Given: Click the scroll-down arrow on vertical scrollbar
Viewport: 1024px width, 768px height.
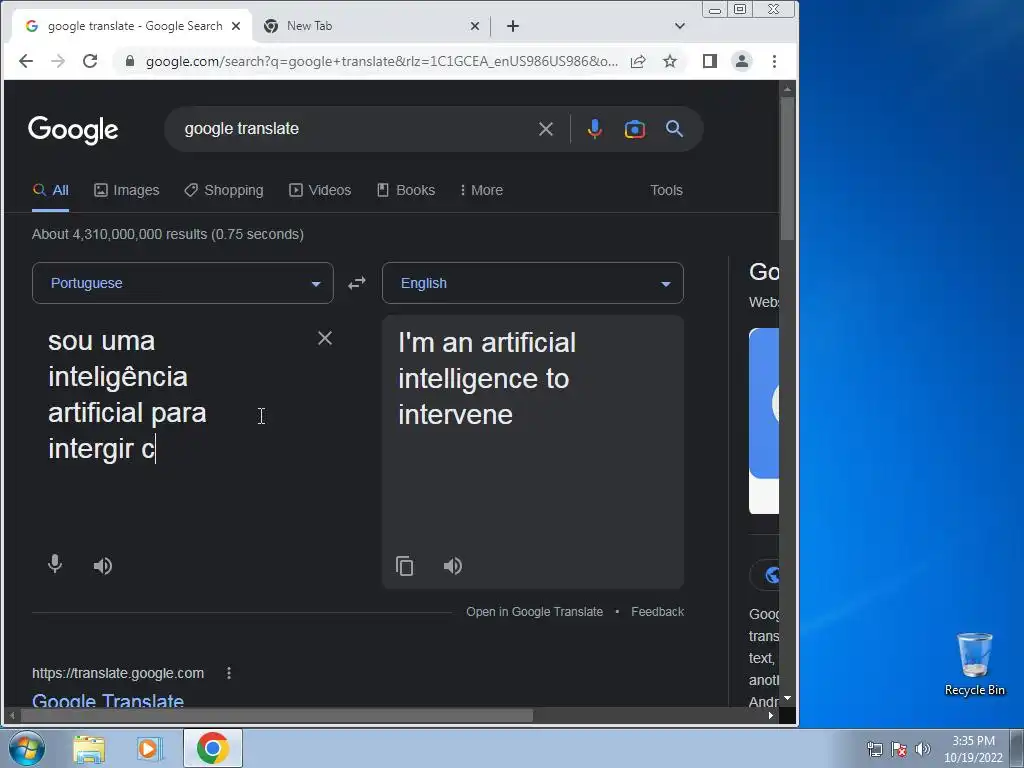Looking at the screenshot, I should point(788,698).
